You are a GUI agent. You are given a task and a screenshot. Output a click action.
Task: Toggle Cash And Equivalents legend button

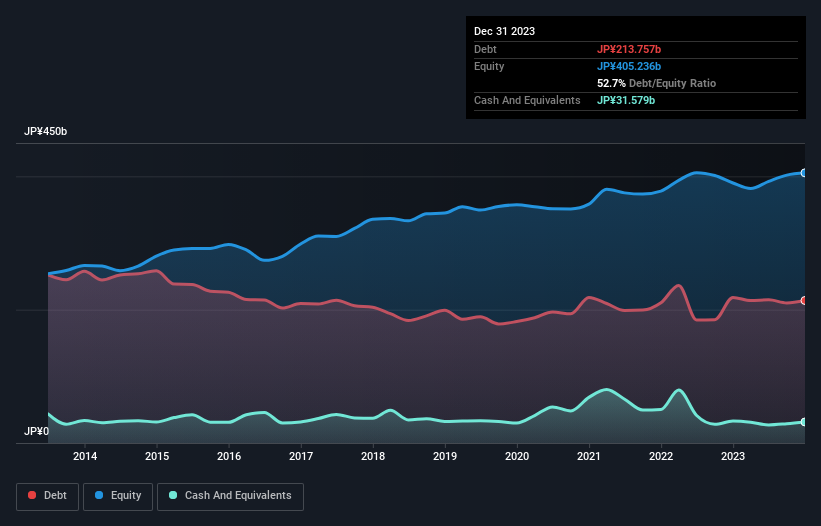point(230,496)
